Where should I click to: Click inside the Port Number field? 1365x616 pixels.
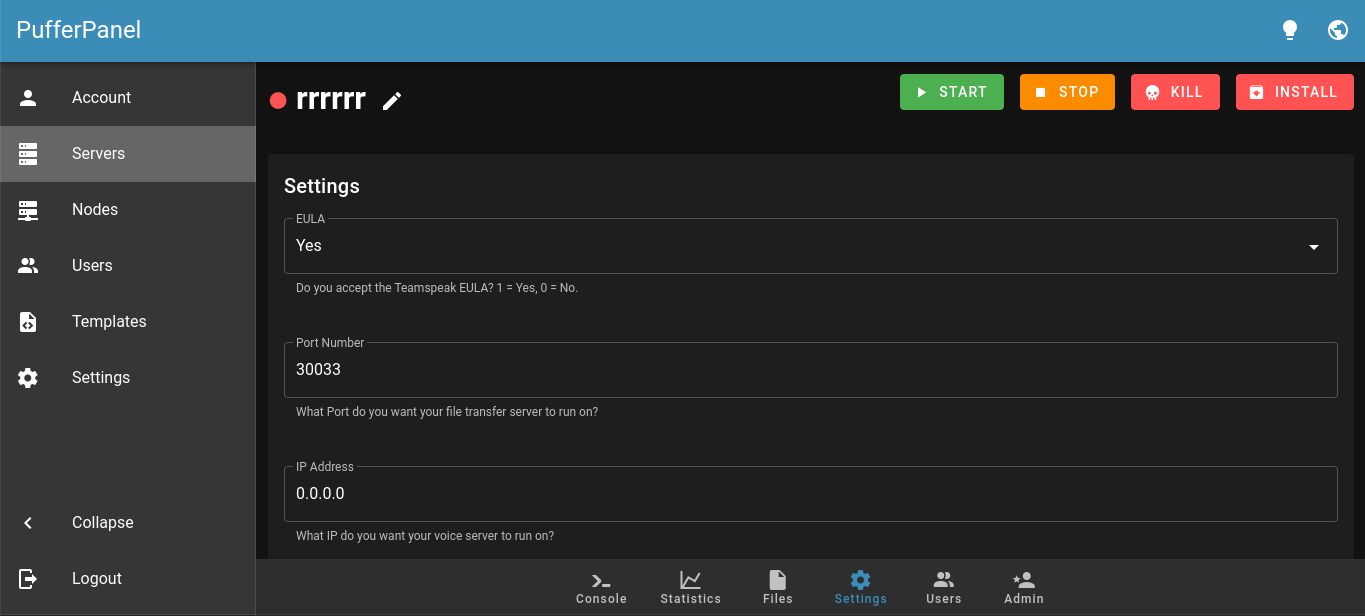[811, 369]
